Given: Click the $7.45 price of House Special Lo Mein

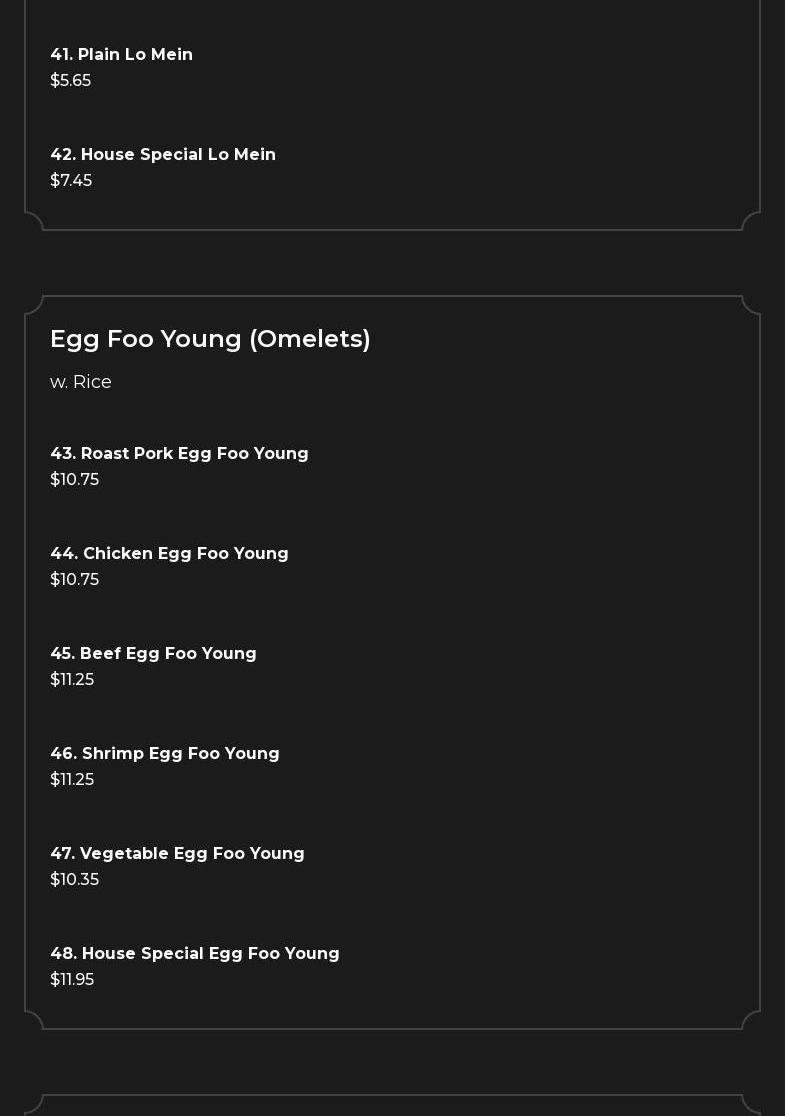Looking at the screenshot, I should click(x=71, y=180).
